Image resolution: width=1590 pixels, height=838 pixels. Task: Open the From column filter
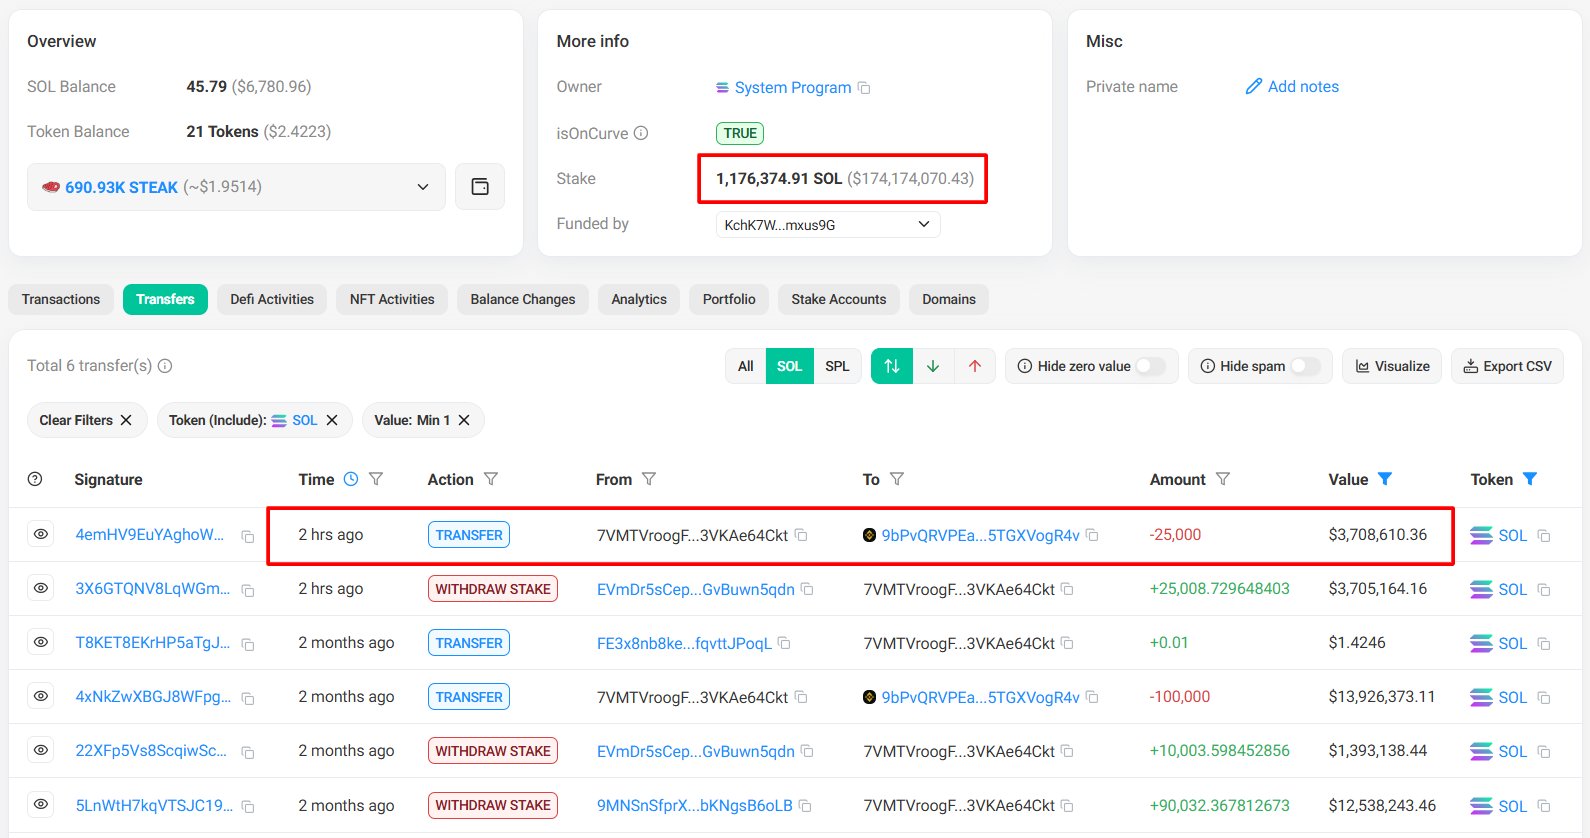click(x=649, y=479)
